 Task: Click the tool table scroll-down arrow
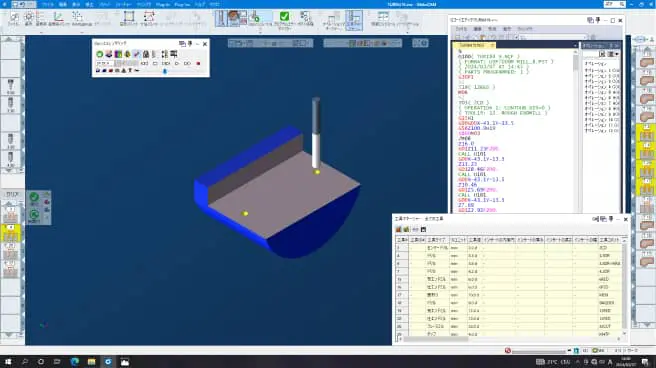pos(625,334)
